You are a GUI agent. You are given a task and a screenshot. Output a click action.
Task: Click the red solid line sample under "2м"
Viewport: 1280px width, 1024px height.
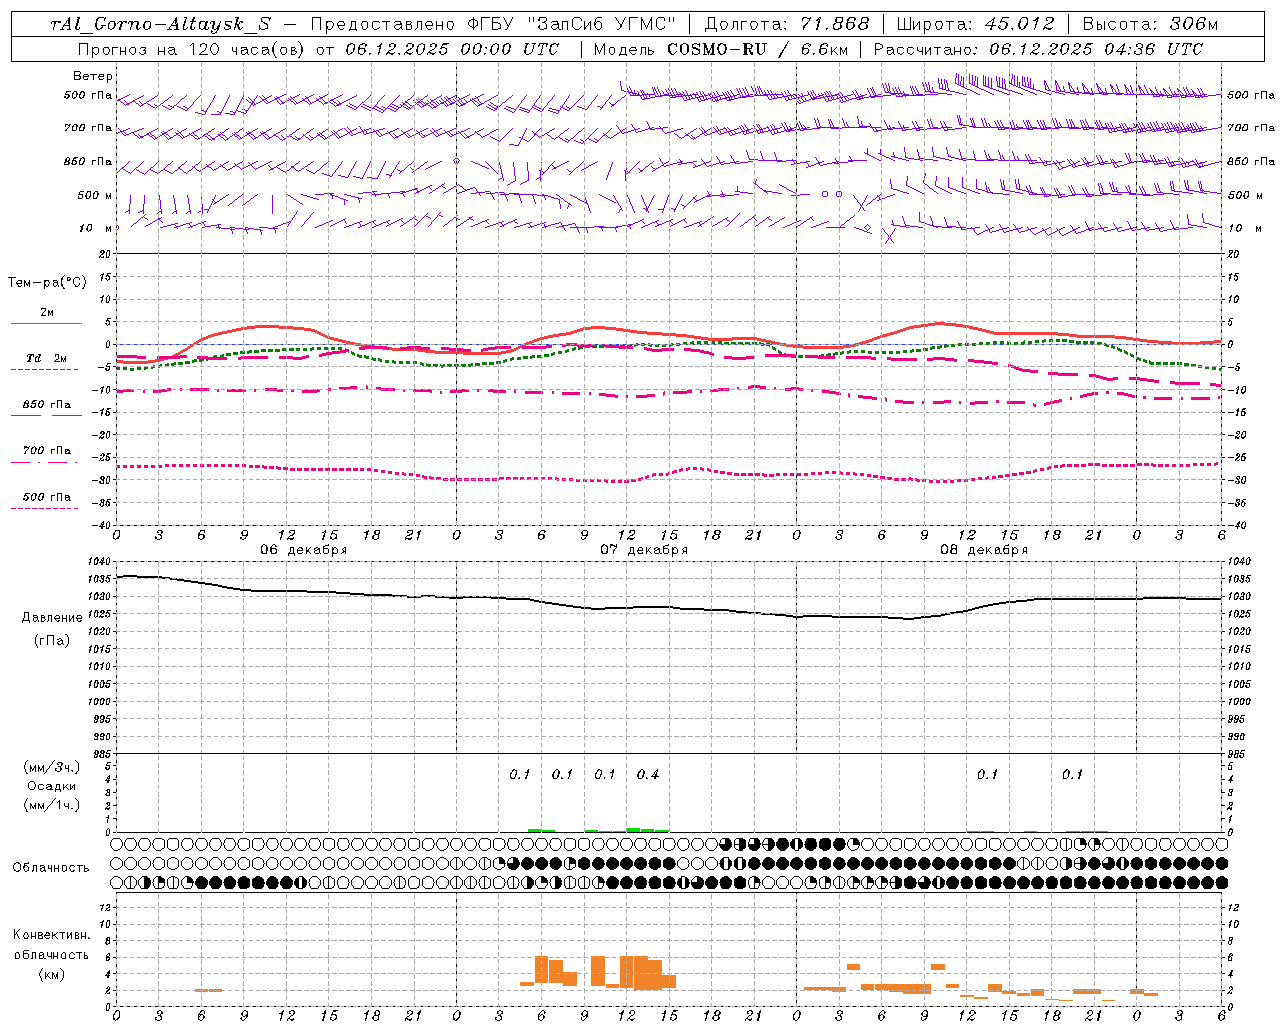47,323
